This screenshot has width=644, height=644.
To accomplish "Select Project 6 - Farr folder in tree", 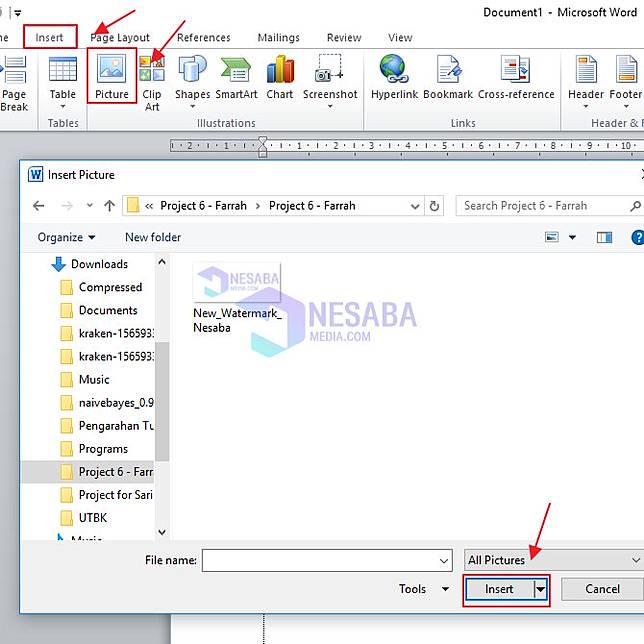I will click(88, 472).
